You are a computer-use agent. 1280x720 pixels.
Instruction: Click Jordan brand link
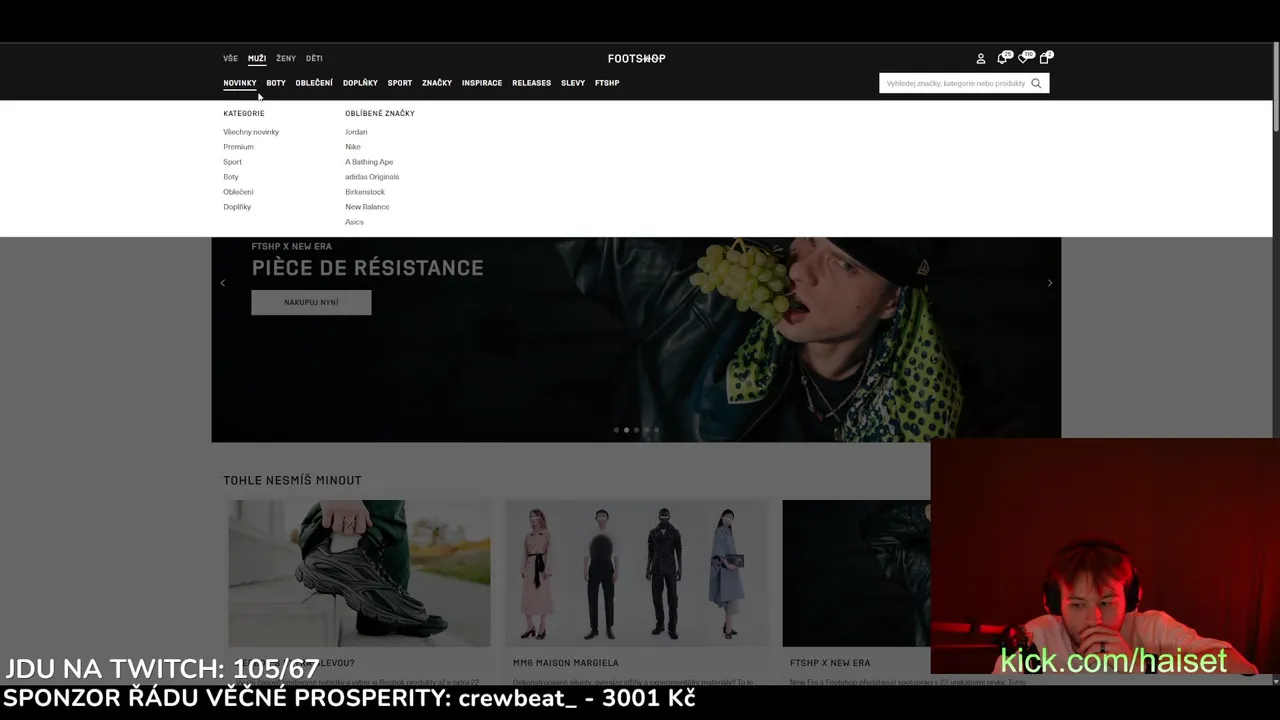356,132
